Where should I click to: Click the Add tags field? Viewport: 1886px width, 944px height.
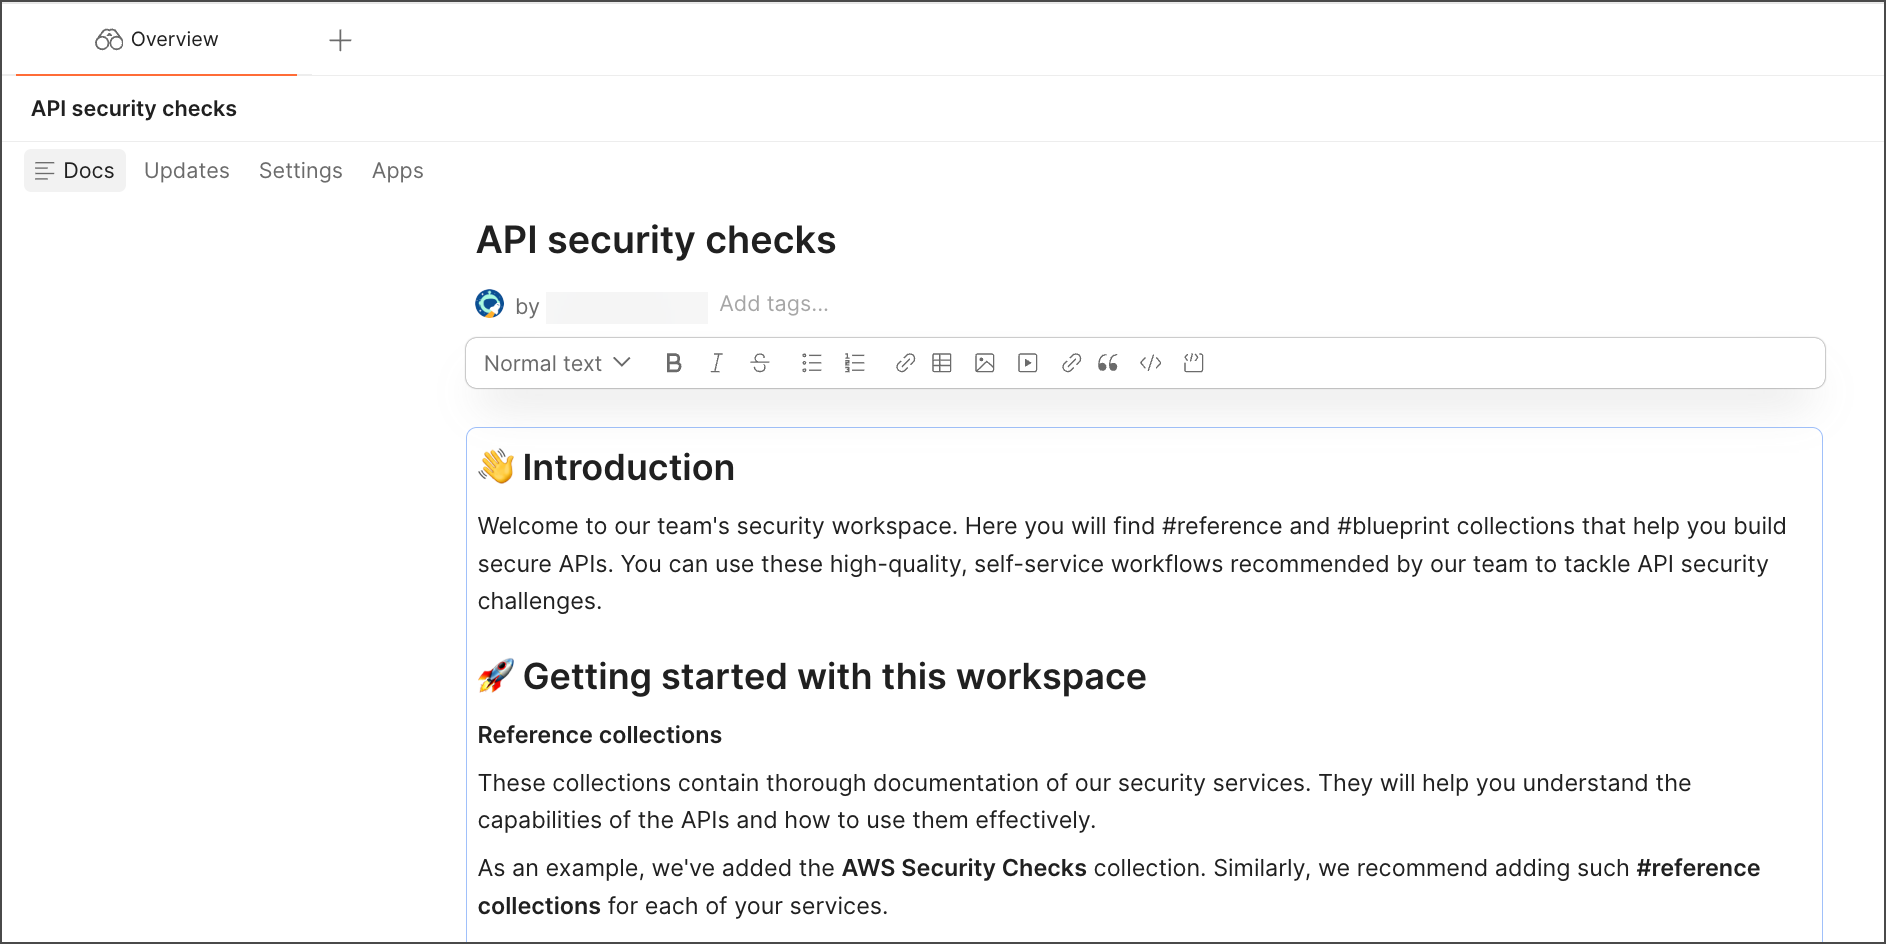[x=773, y=304]
